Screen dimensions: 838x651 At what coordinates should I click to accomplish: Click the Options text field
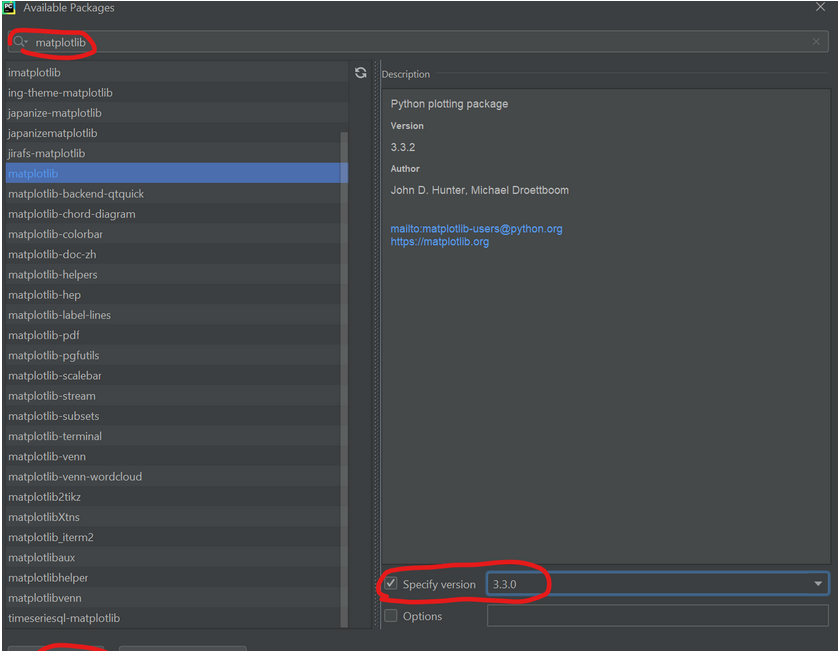click(657, 616)
